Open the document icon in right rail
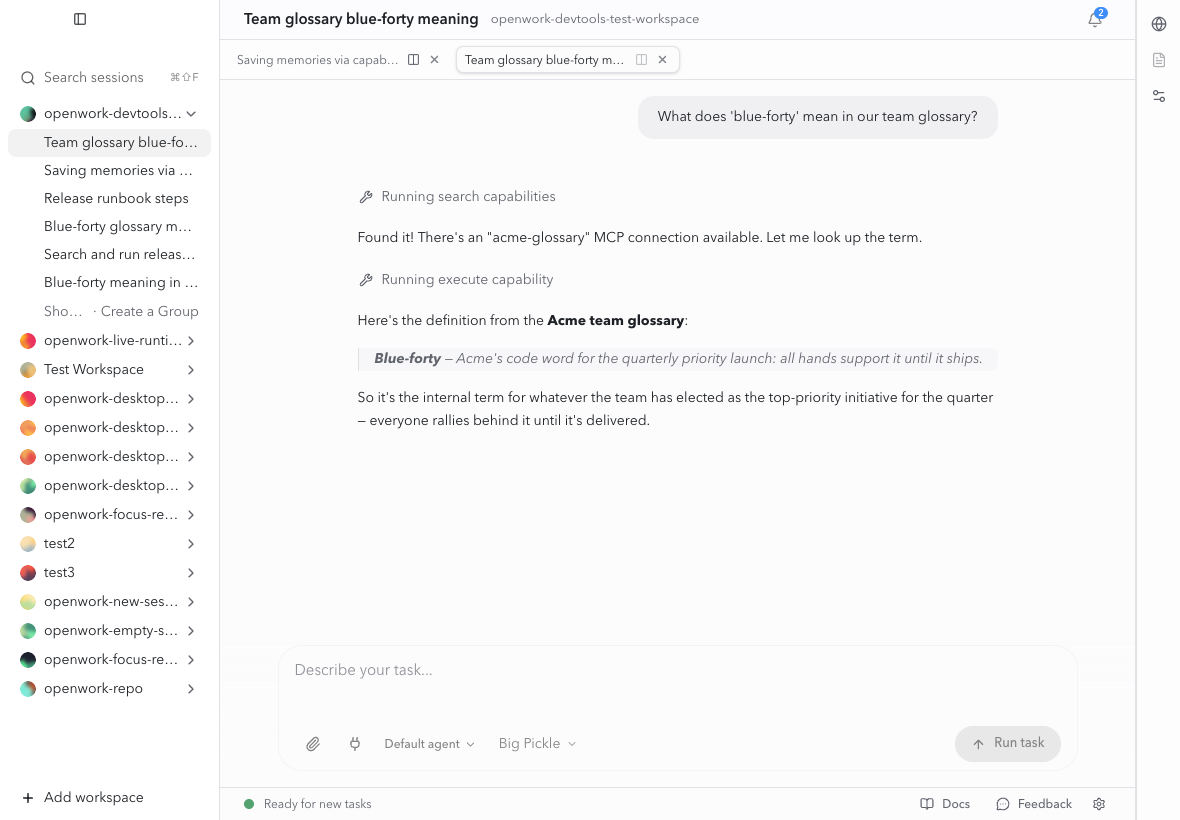Screen dimensions: 1180x820 pos(1159,60)
